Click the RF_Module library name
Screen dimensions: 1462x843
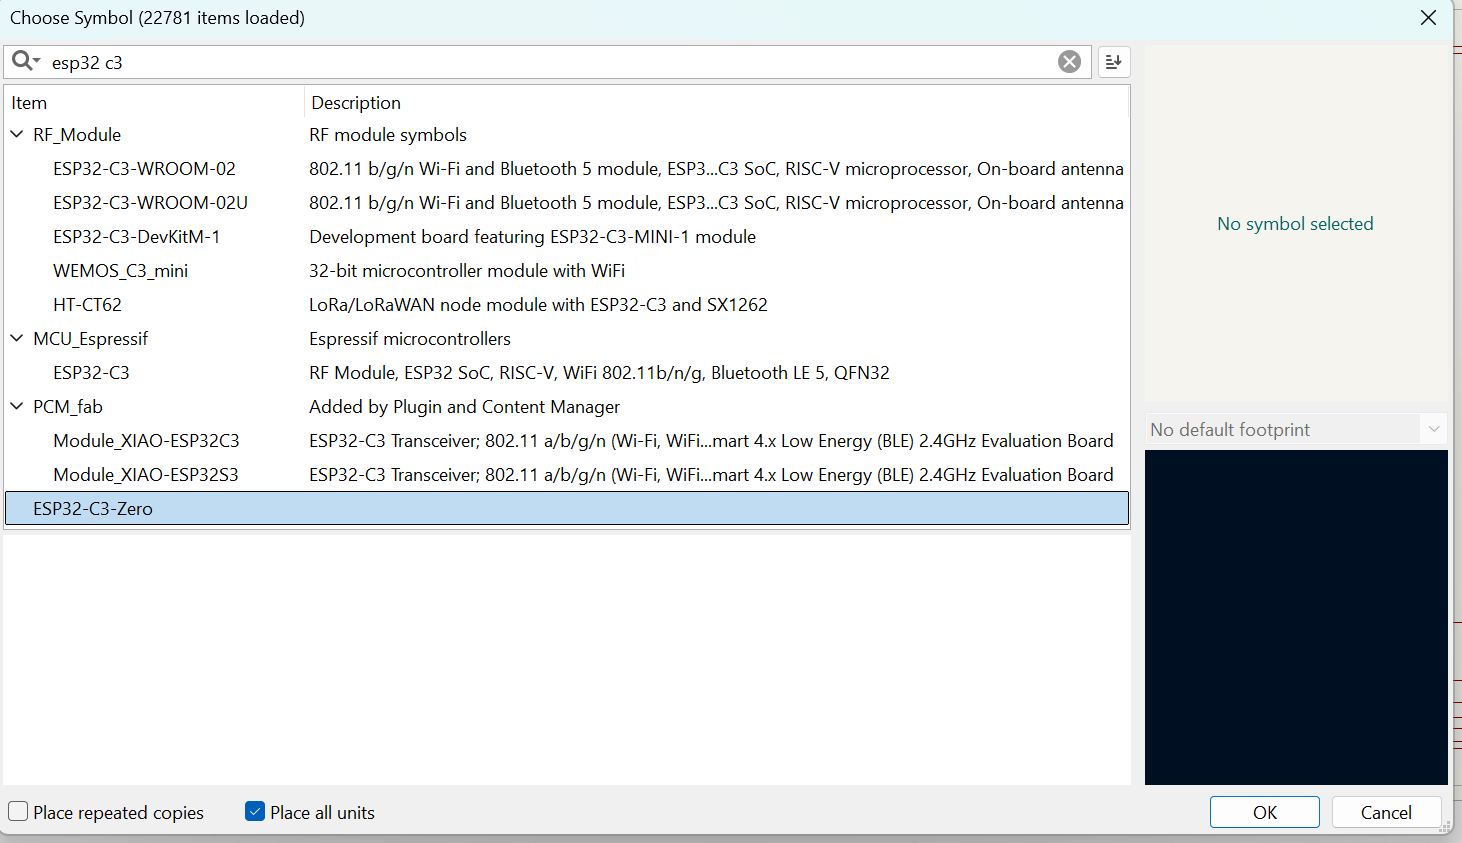coord(77,135)
